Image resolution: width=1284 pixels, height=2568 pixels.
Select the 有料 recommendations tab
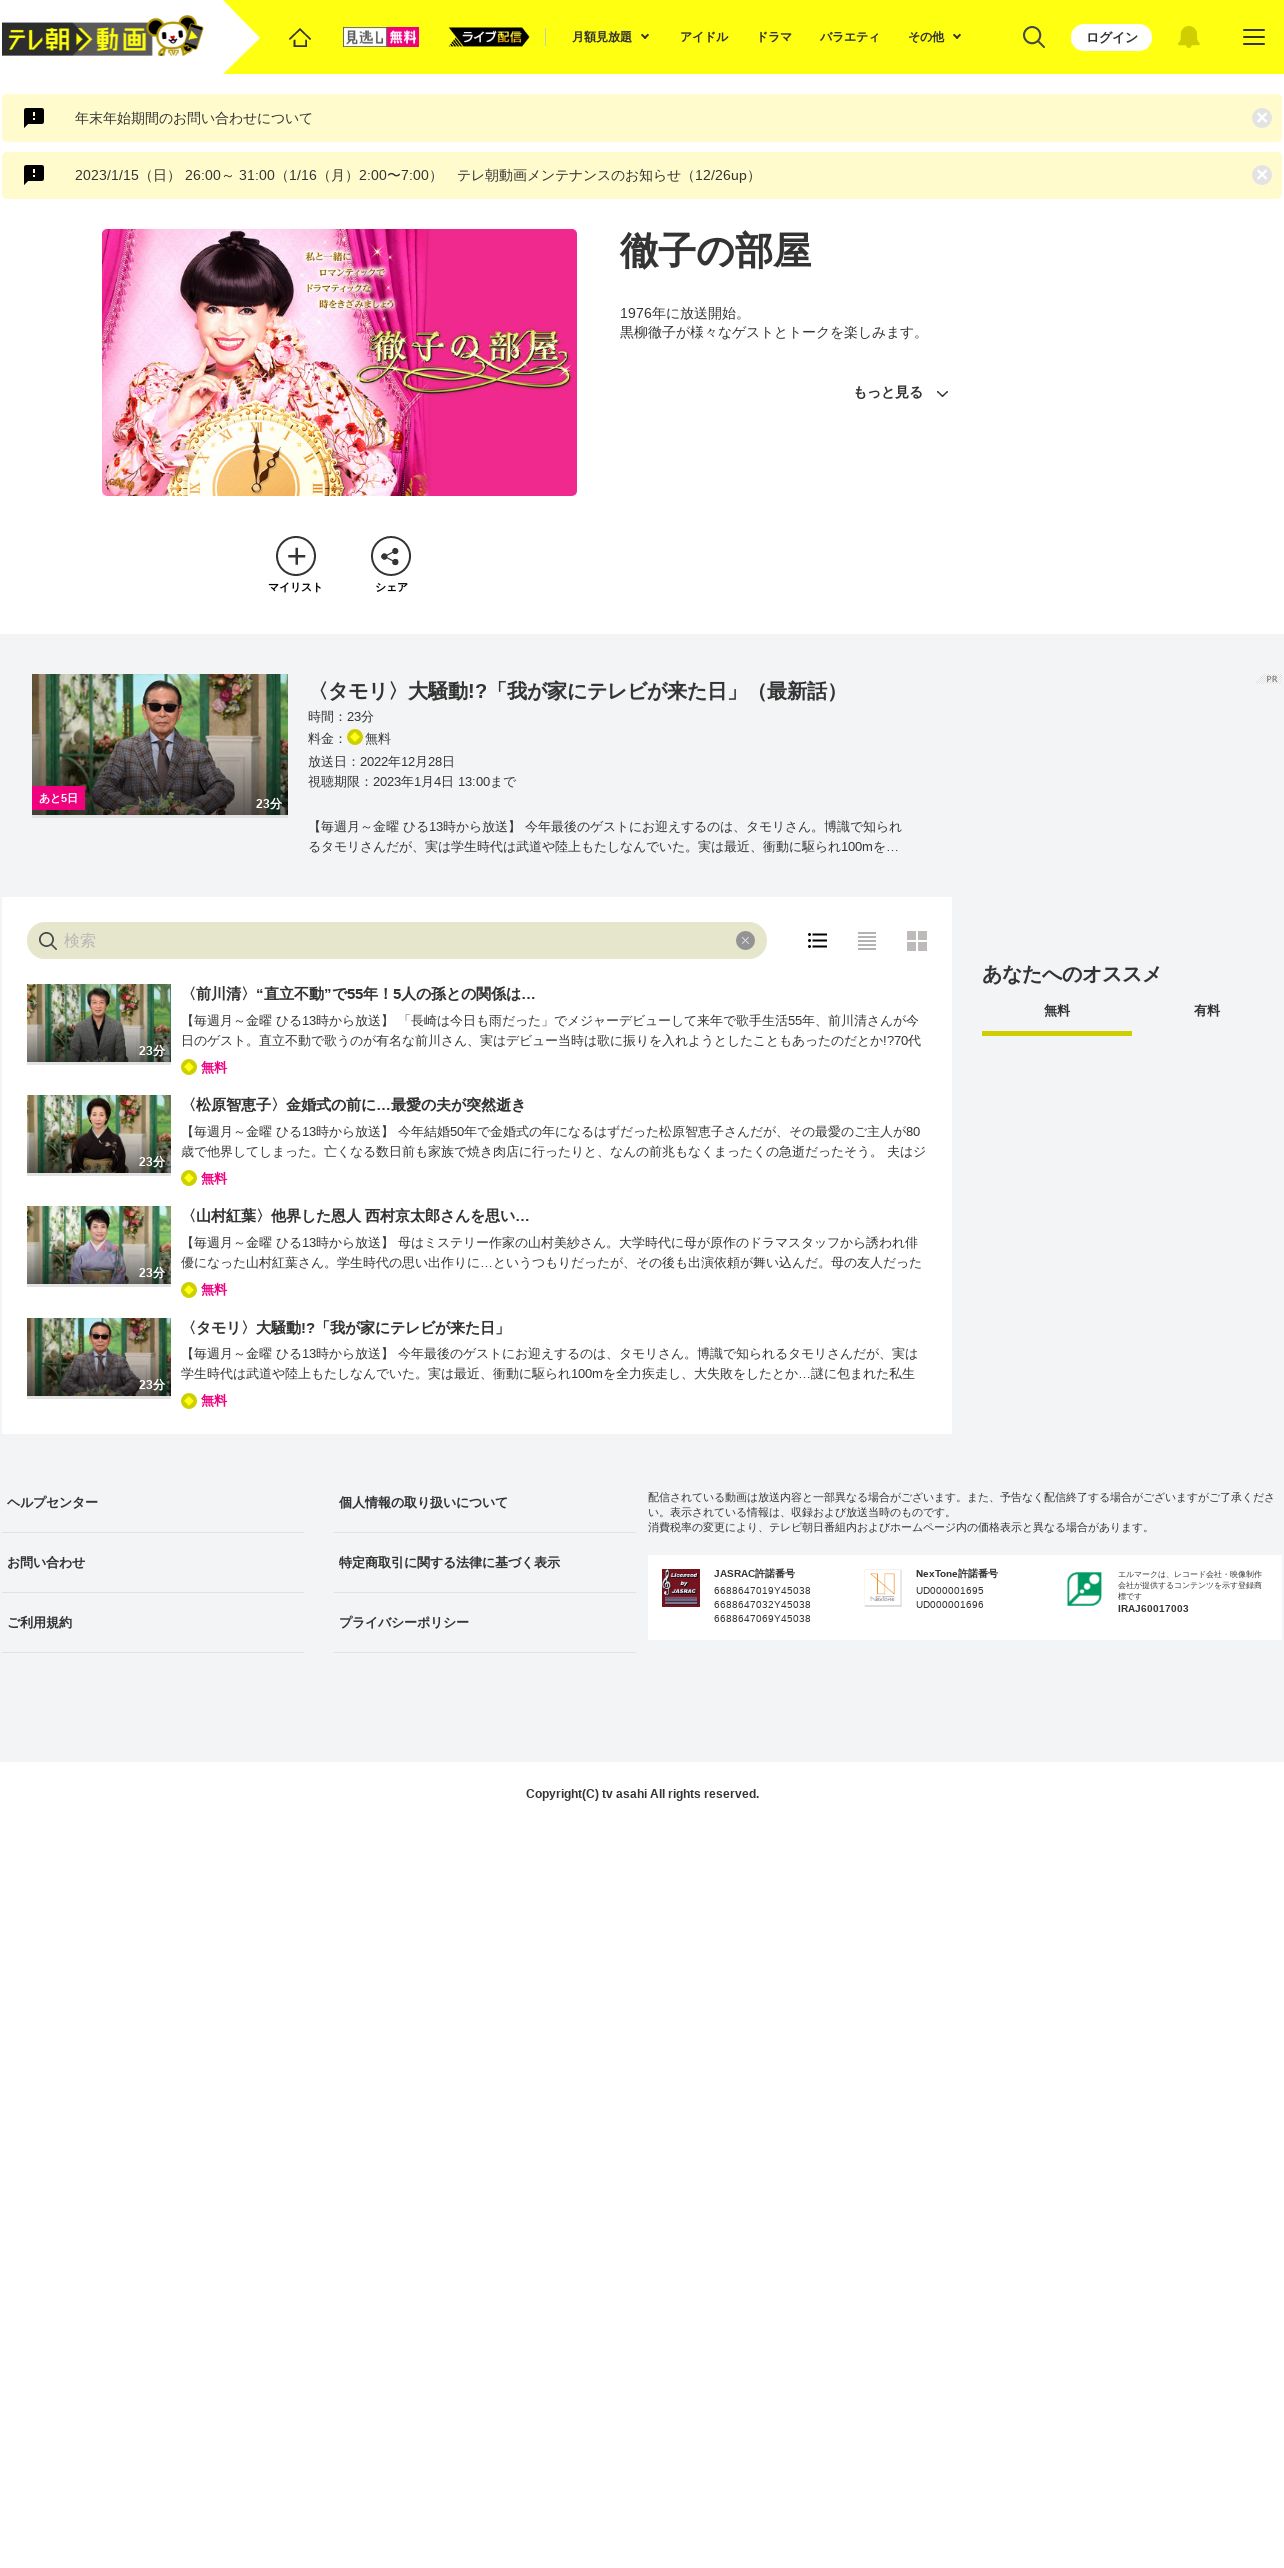(x=1207, y=1013)
